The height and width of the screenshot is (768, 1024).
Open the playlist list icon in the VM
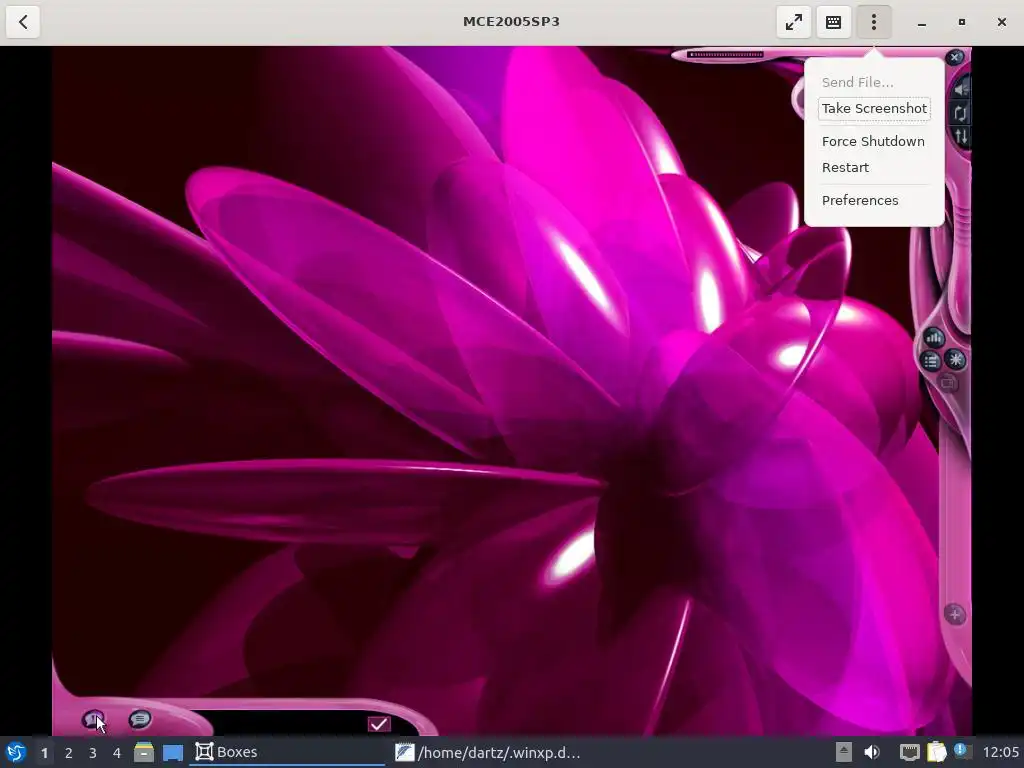(x=931, y=360)
